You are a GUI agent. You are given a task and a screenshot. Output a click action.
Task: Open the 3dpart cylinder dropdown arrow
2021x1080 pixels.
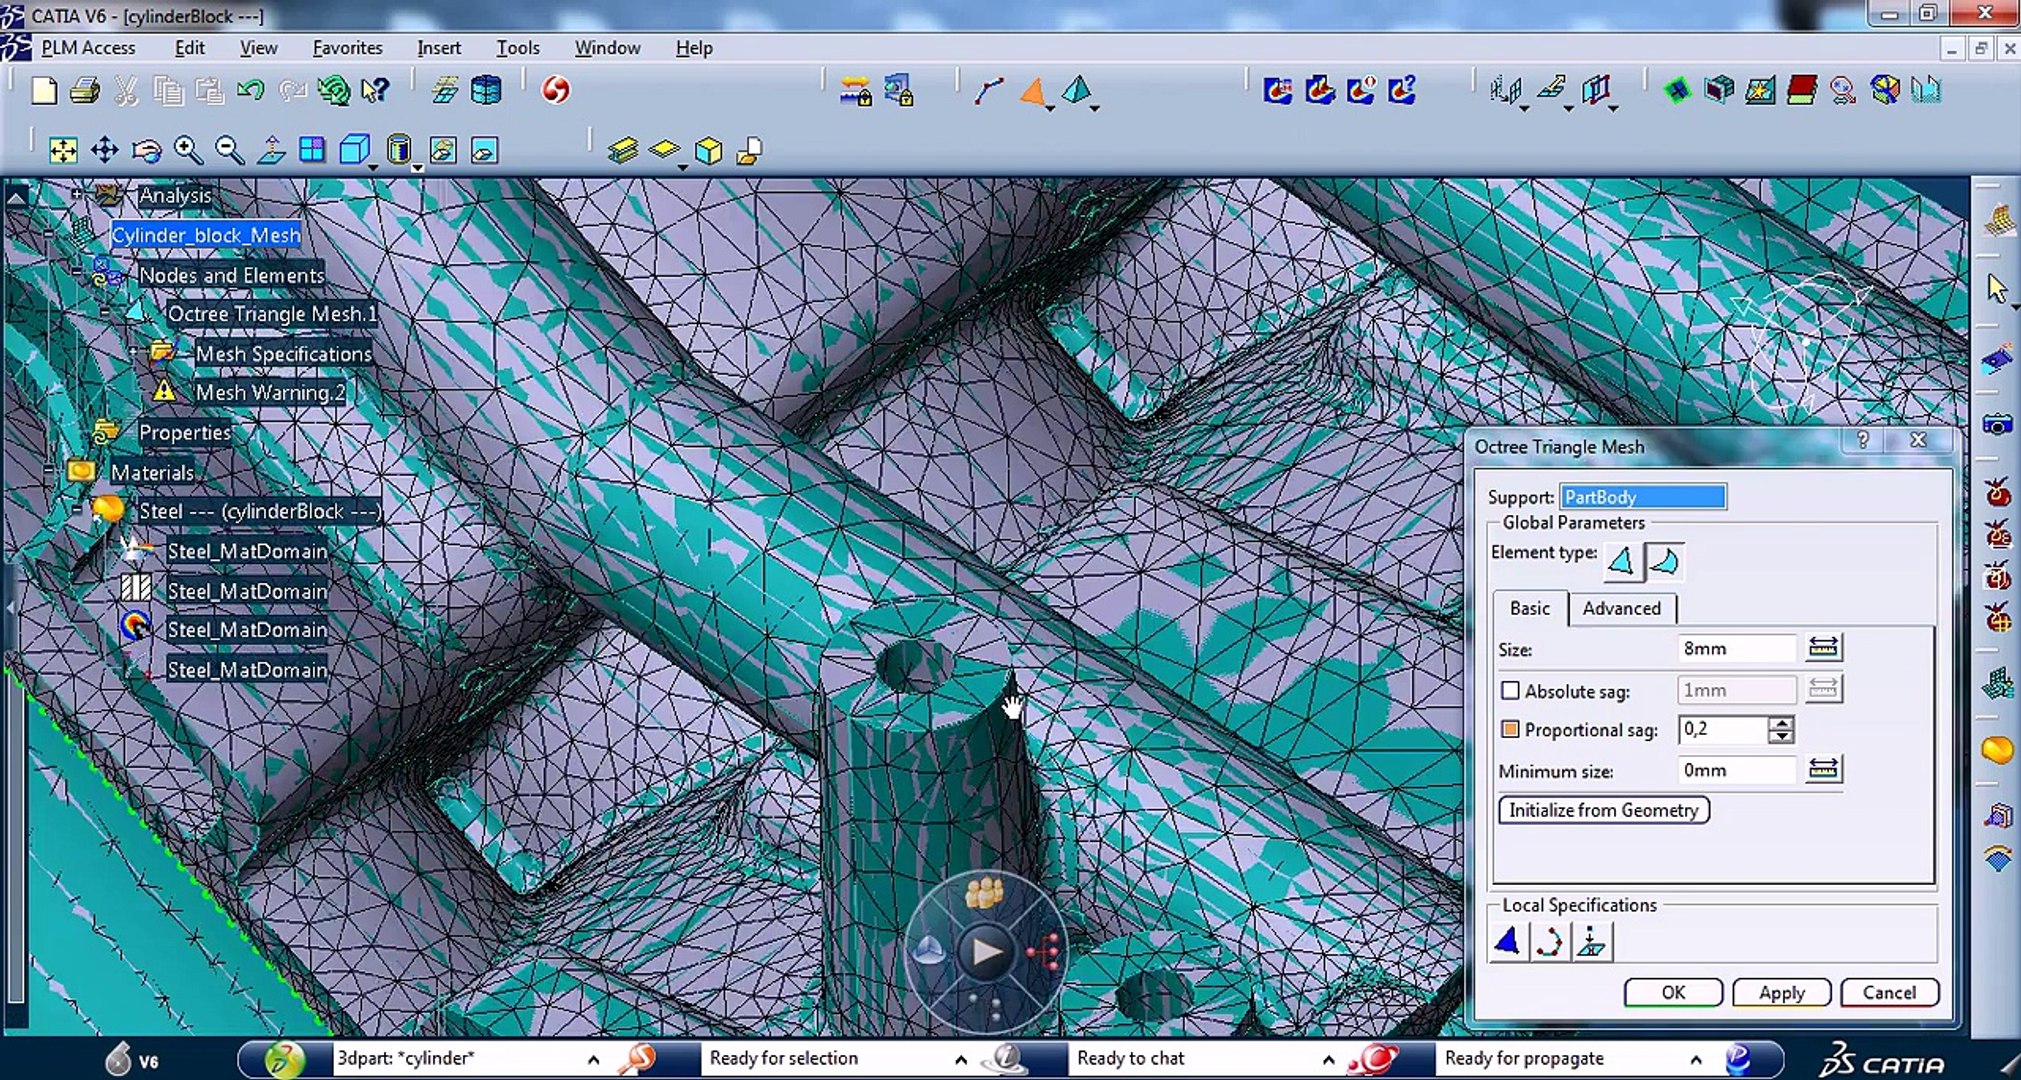[593, 1059]
